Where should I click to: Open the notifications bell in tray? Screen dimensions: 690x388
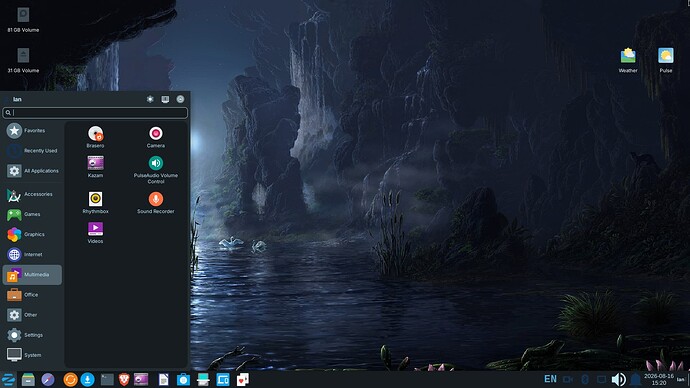click(635, 379)
